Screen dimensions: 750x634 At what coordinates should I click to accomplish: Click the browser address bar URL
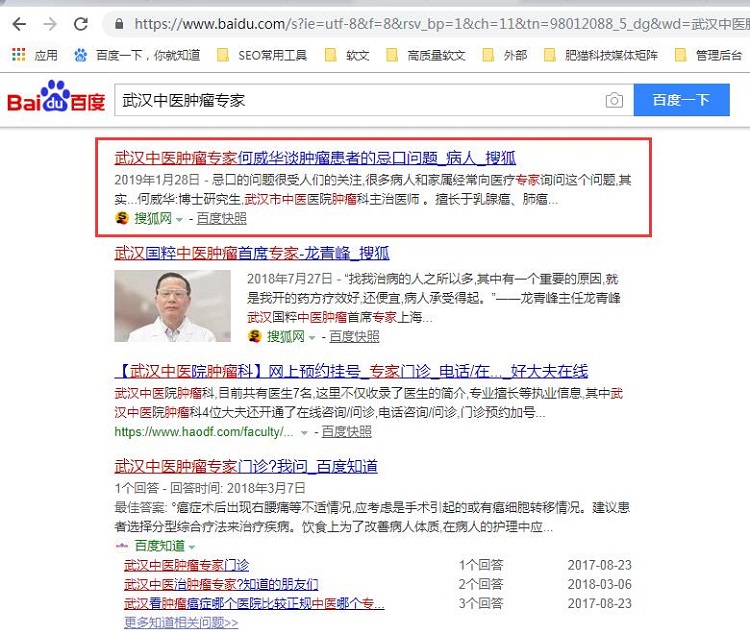coord(441,23)
